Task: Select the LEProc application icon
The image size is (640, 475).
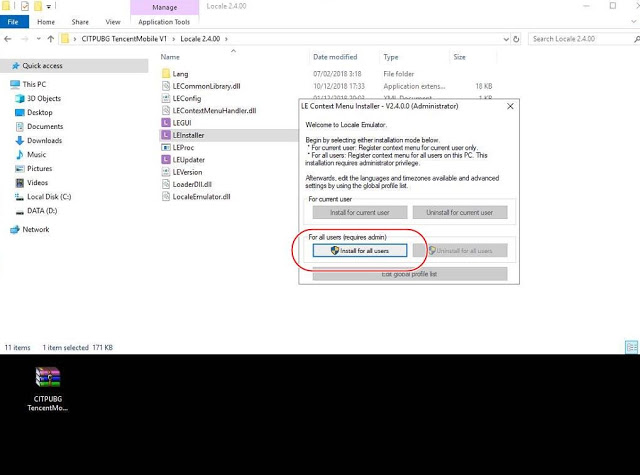Action: click(x=166, y=147)
